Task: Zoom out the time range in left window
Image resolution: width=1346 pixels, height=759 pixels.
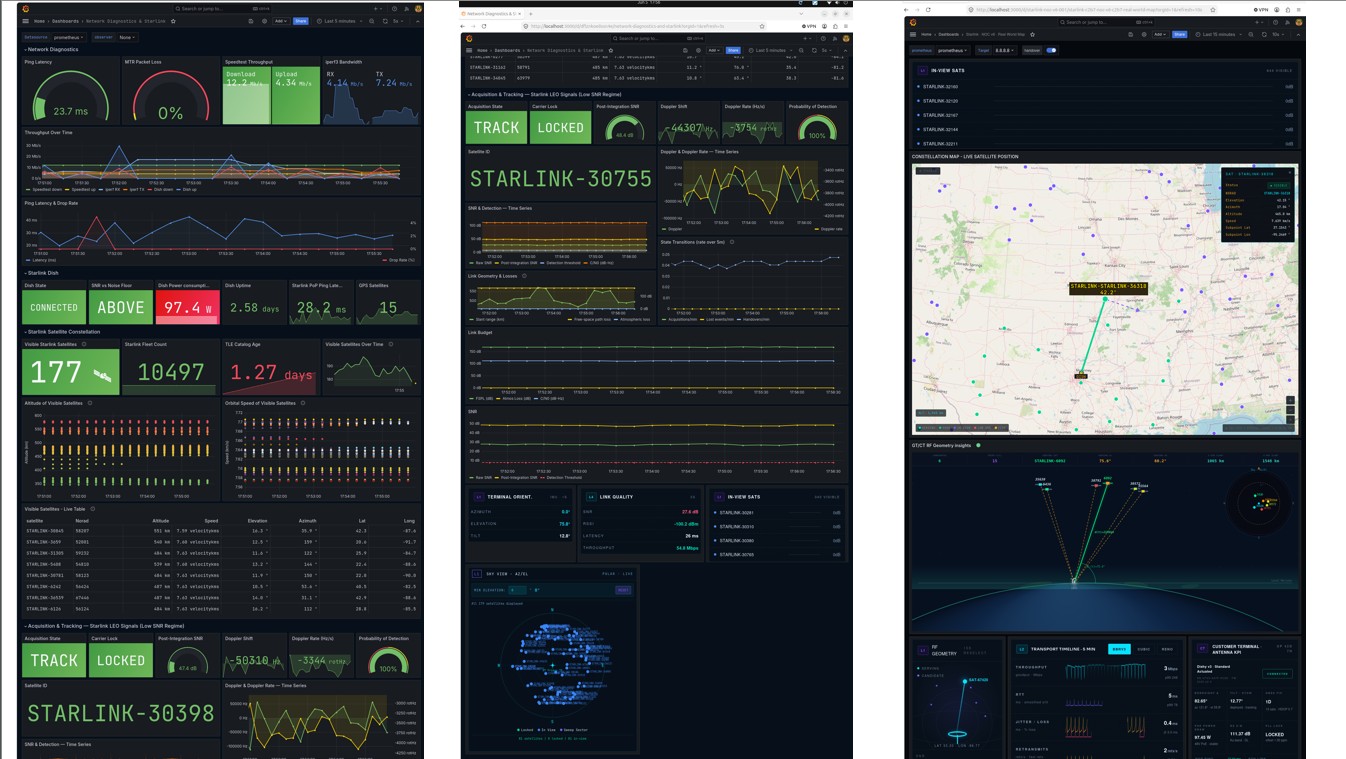Action: [372, 21]
